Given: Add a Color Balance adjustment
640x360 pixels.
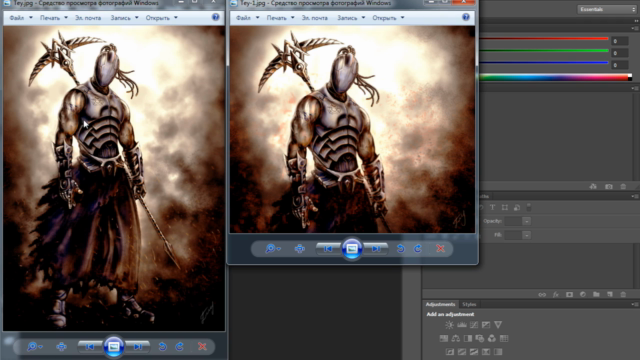Looking at the screenshot, I should (x=456, y=338).
